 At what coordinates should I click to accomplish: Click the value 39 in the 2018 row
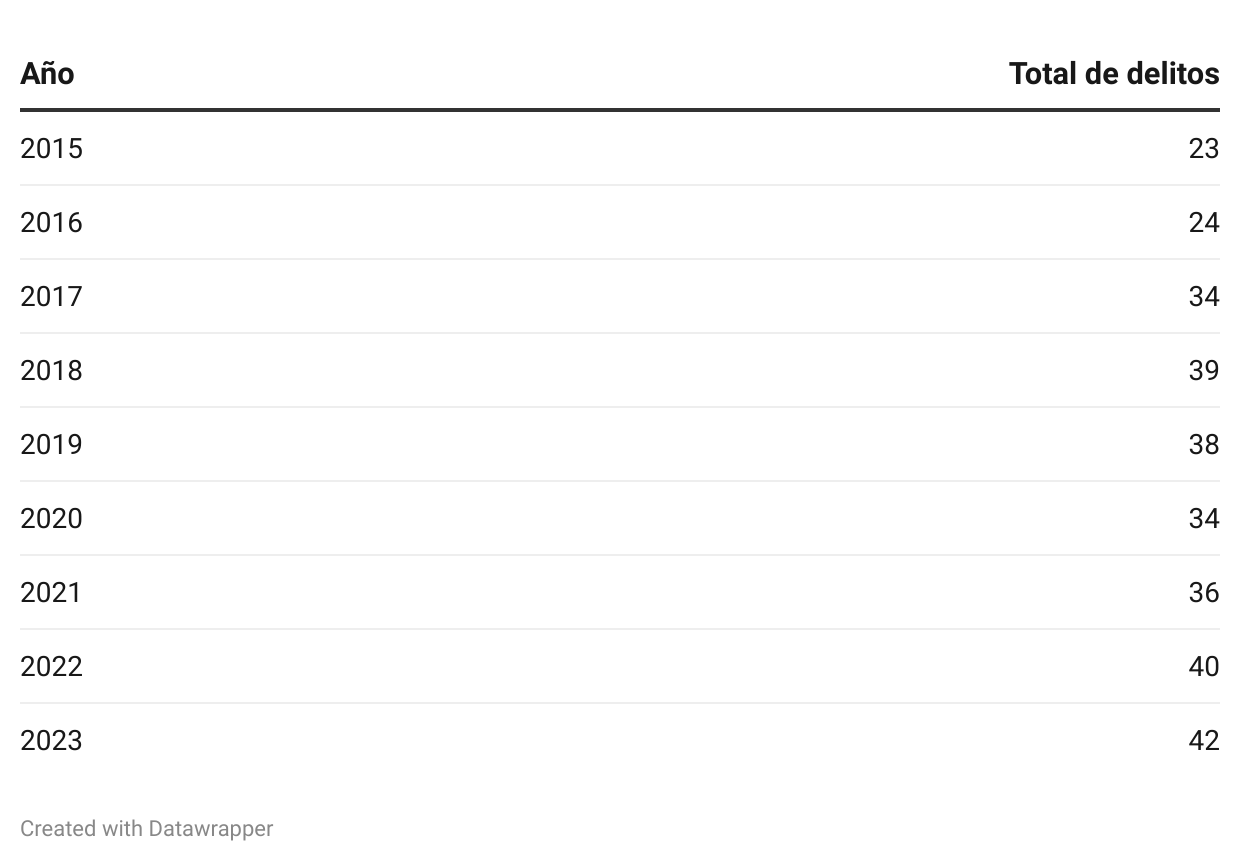click(x=1203, y=371)
